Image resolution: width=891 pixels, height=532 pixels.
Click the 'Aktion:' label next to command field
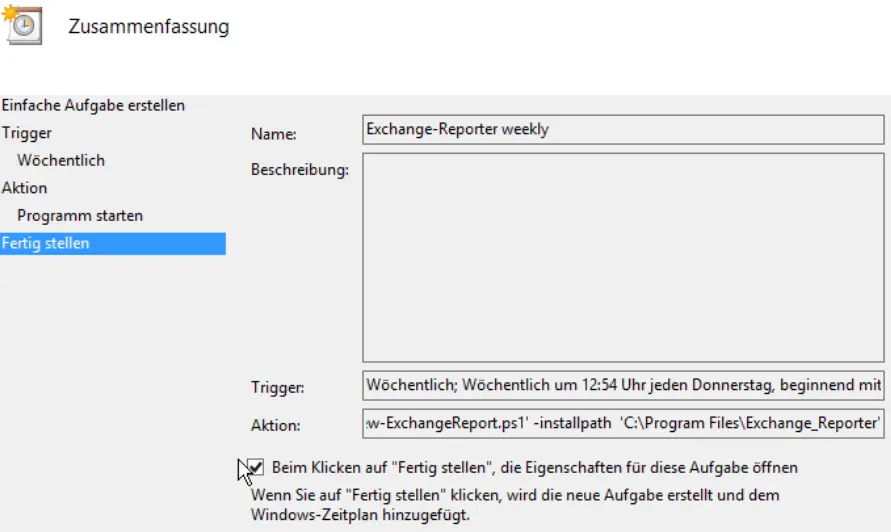pyautogui.click(x=275, y=426)
